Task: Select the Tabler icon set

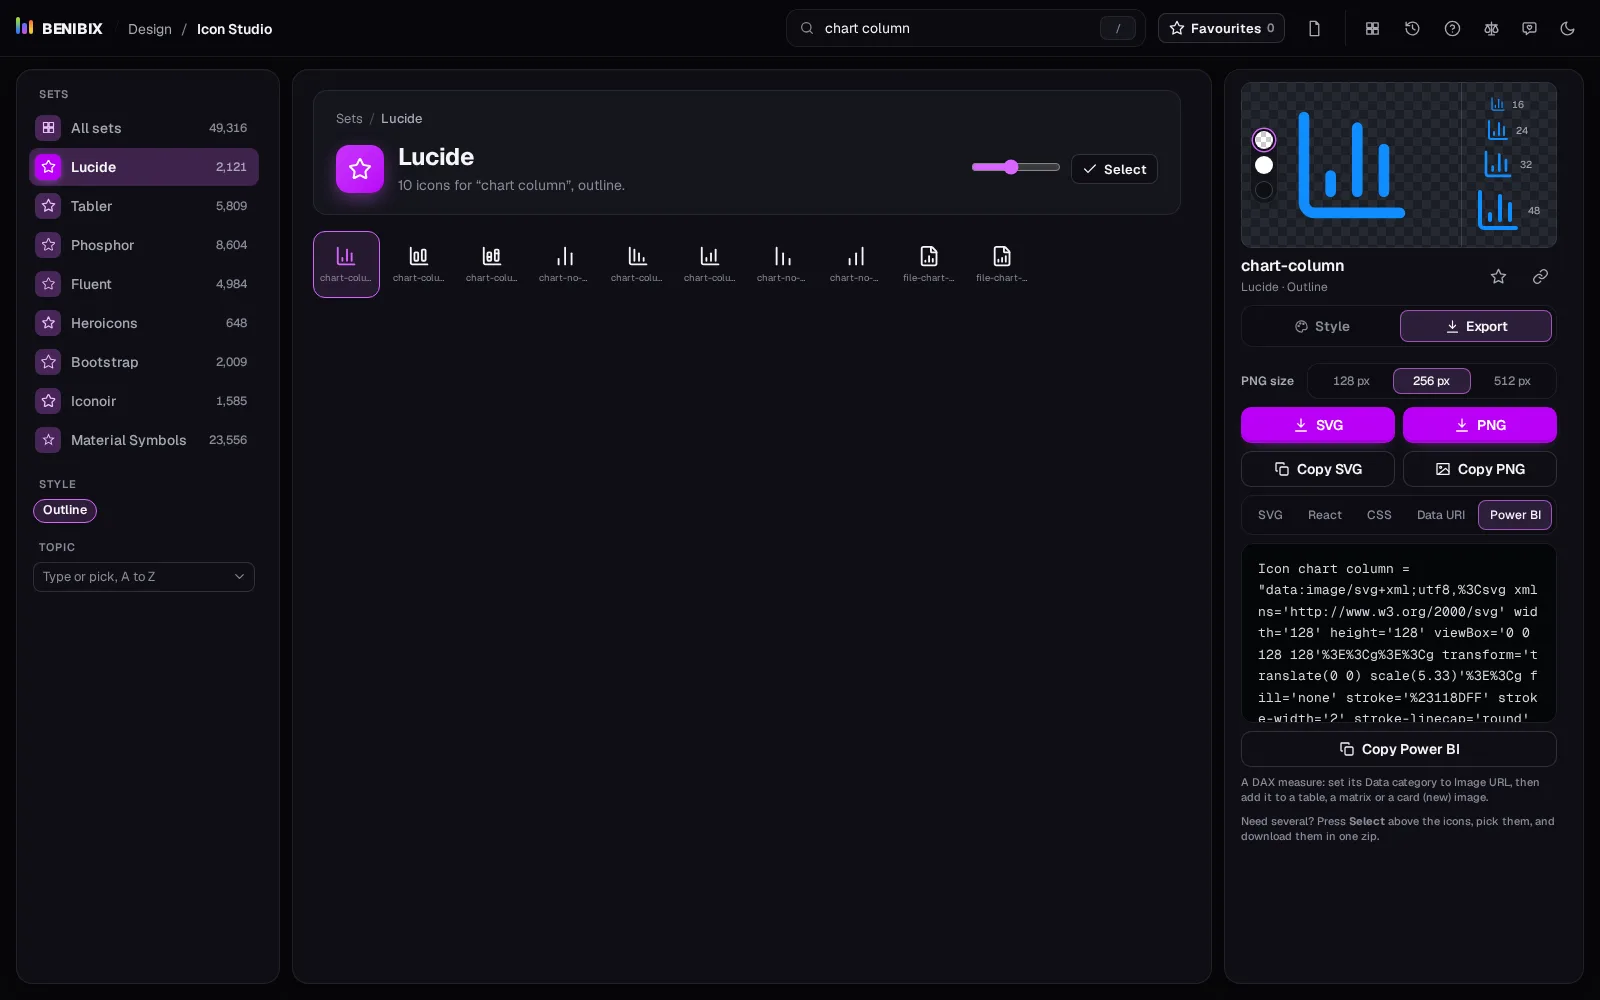Action: click(144, 206)
